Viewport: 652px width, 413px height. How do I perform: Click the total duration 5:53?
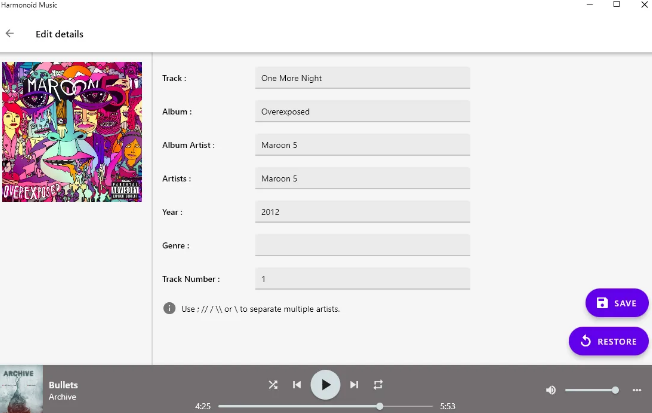[x=447, y=406]
